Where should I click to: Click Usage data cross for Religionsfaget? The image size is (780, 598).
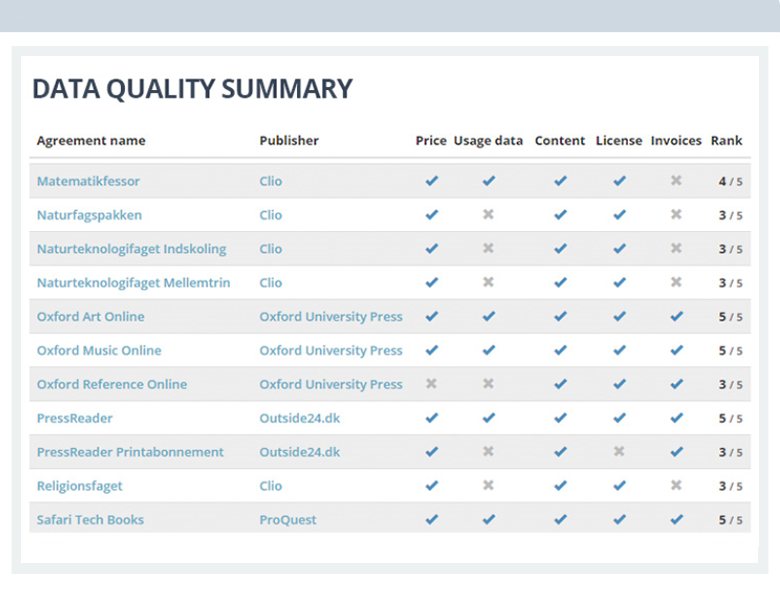tap(488, 485)
